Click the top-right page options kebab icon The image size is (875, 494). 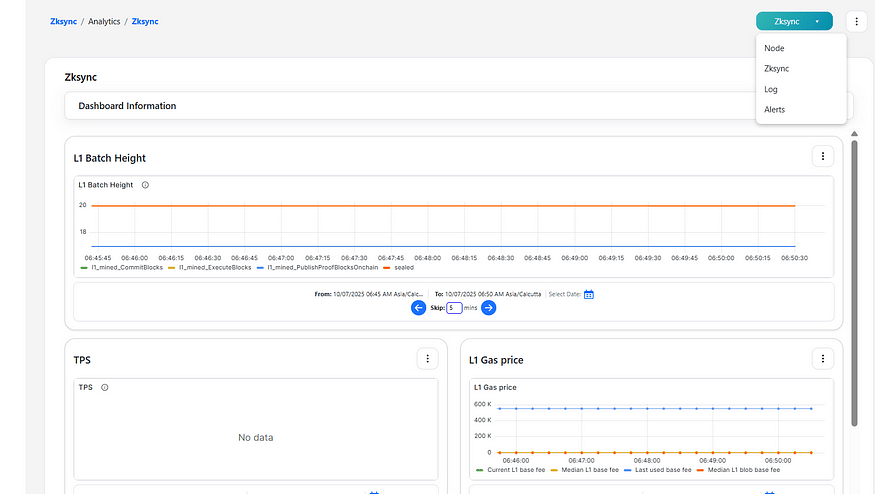click(857, 21)
